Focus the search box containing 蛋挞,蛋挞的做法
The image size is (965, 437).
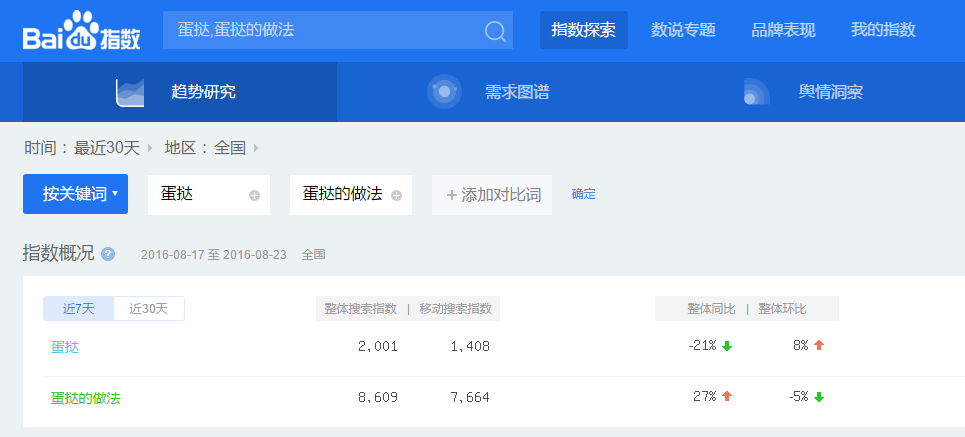(x=337, y=30)
